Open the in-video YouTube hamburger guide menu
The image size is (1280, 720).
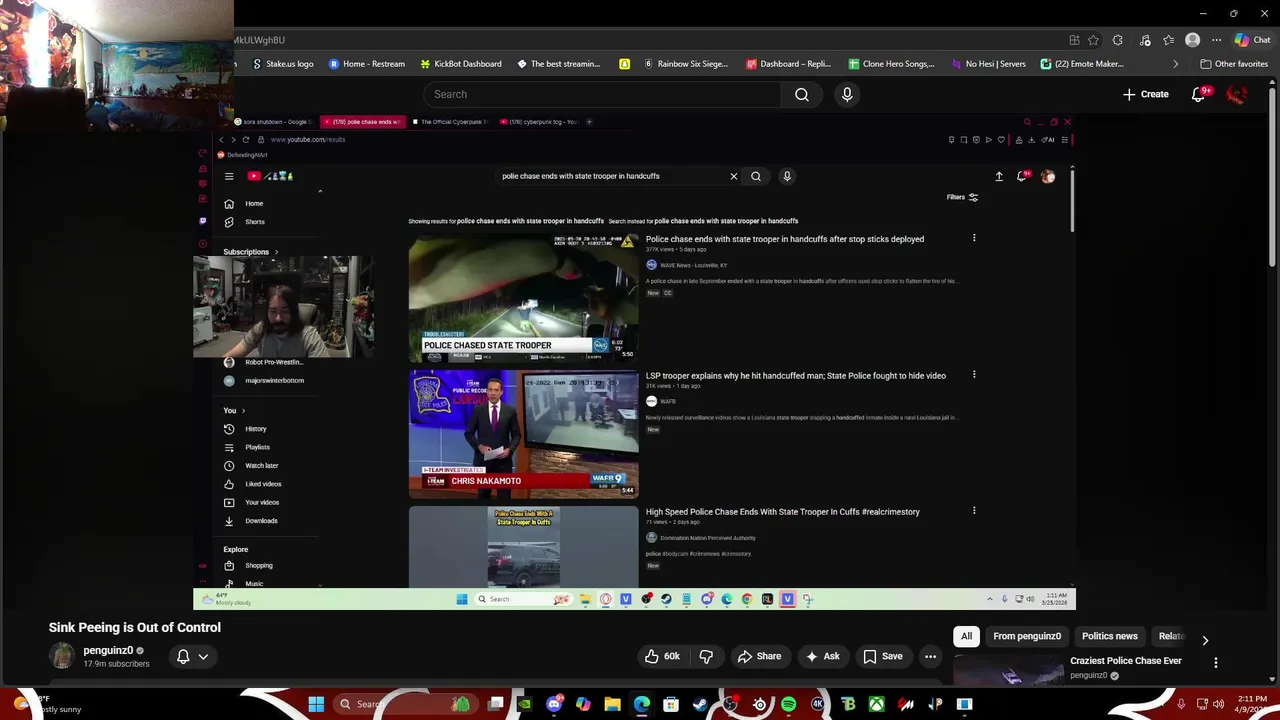point(229,176)
